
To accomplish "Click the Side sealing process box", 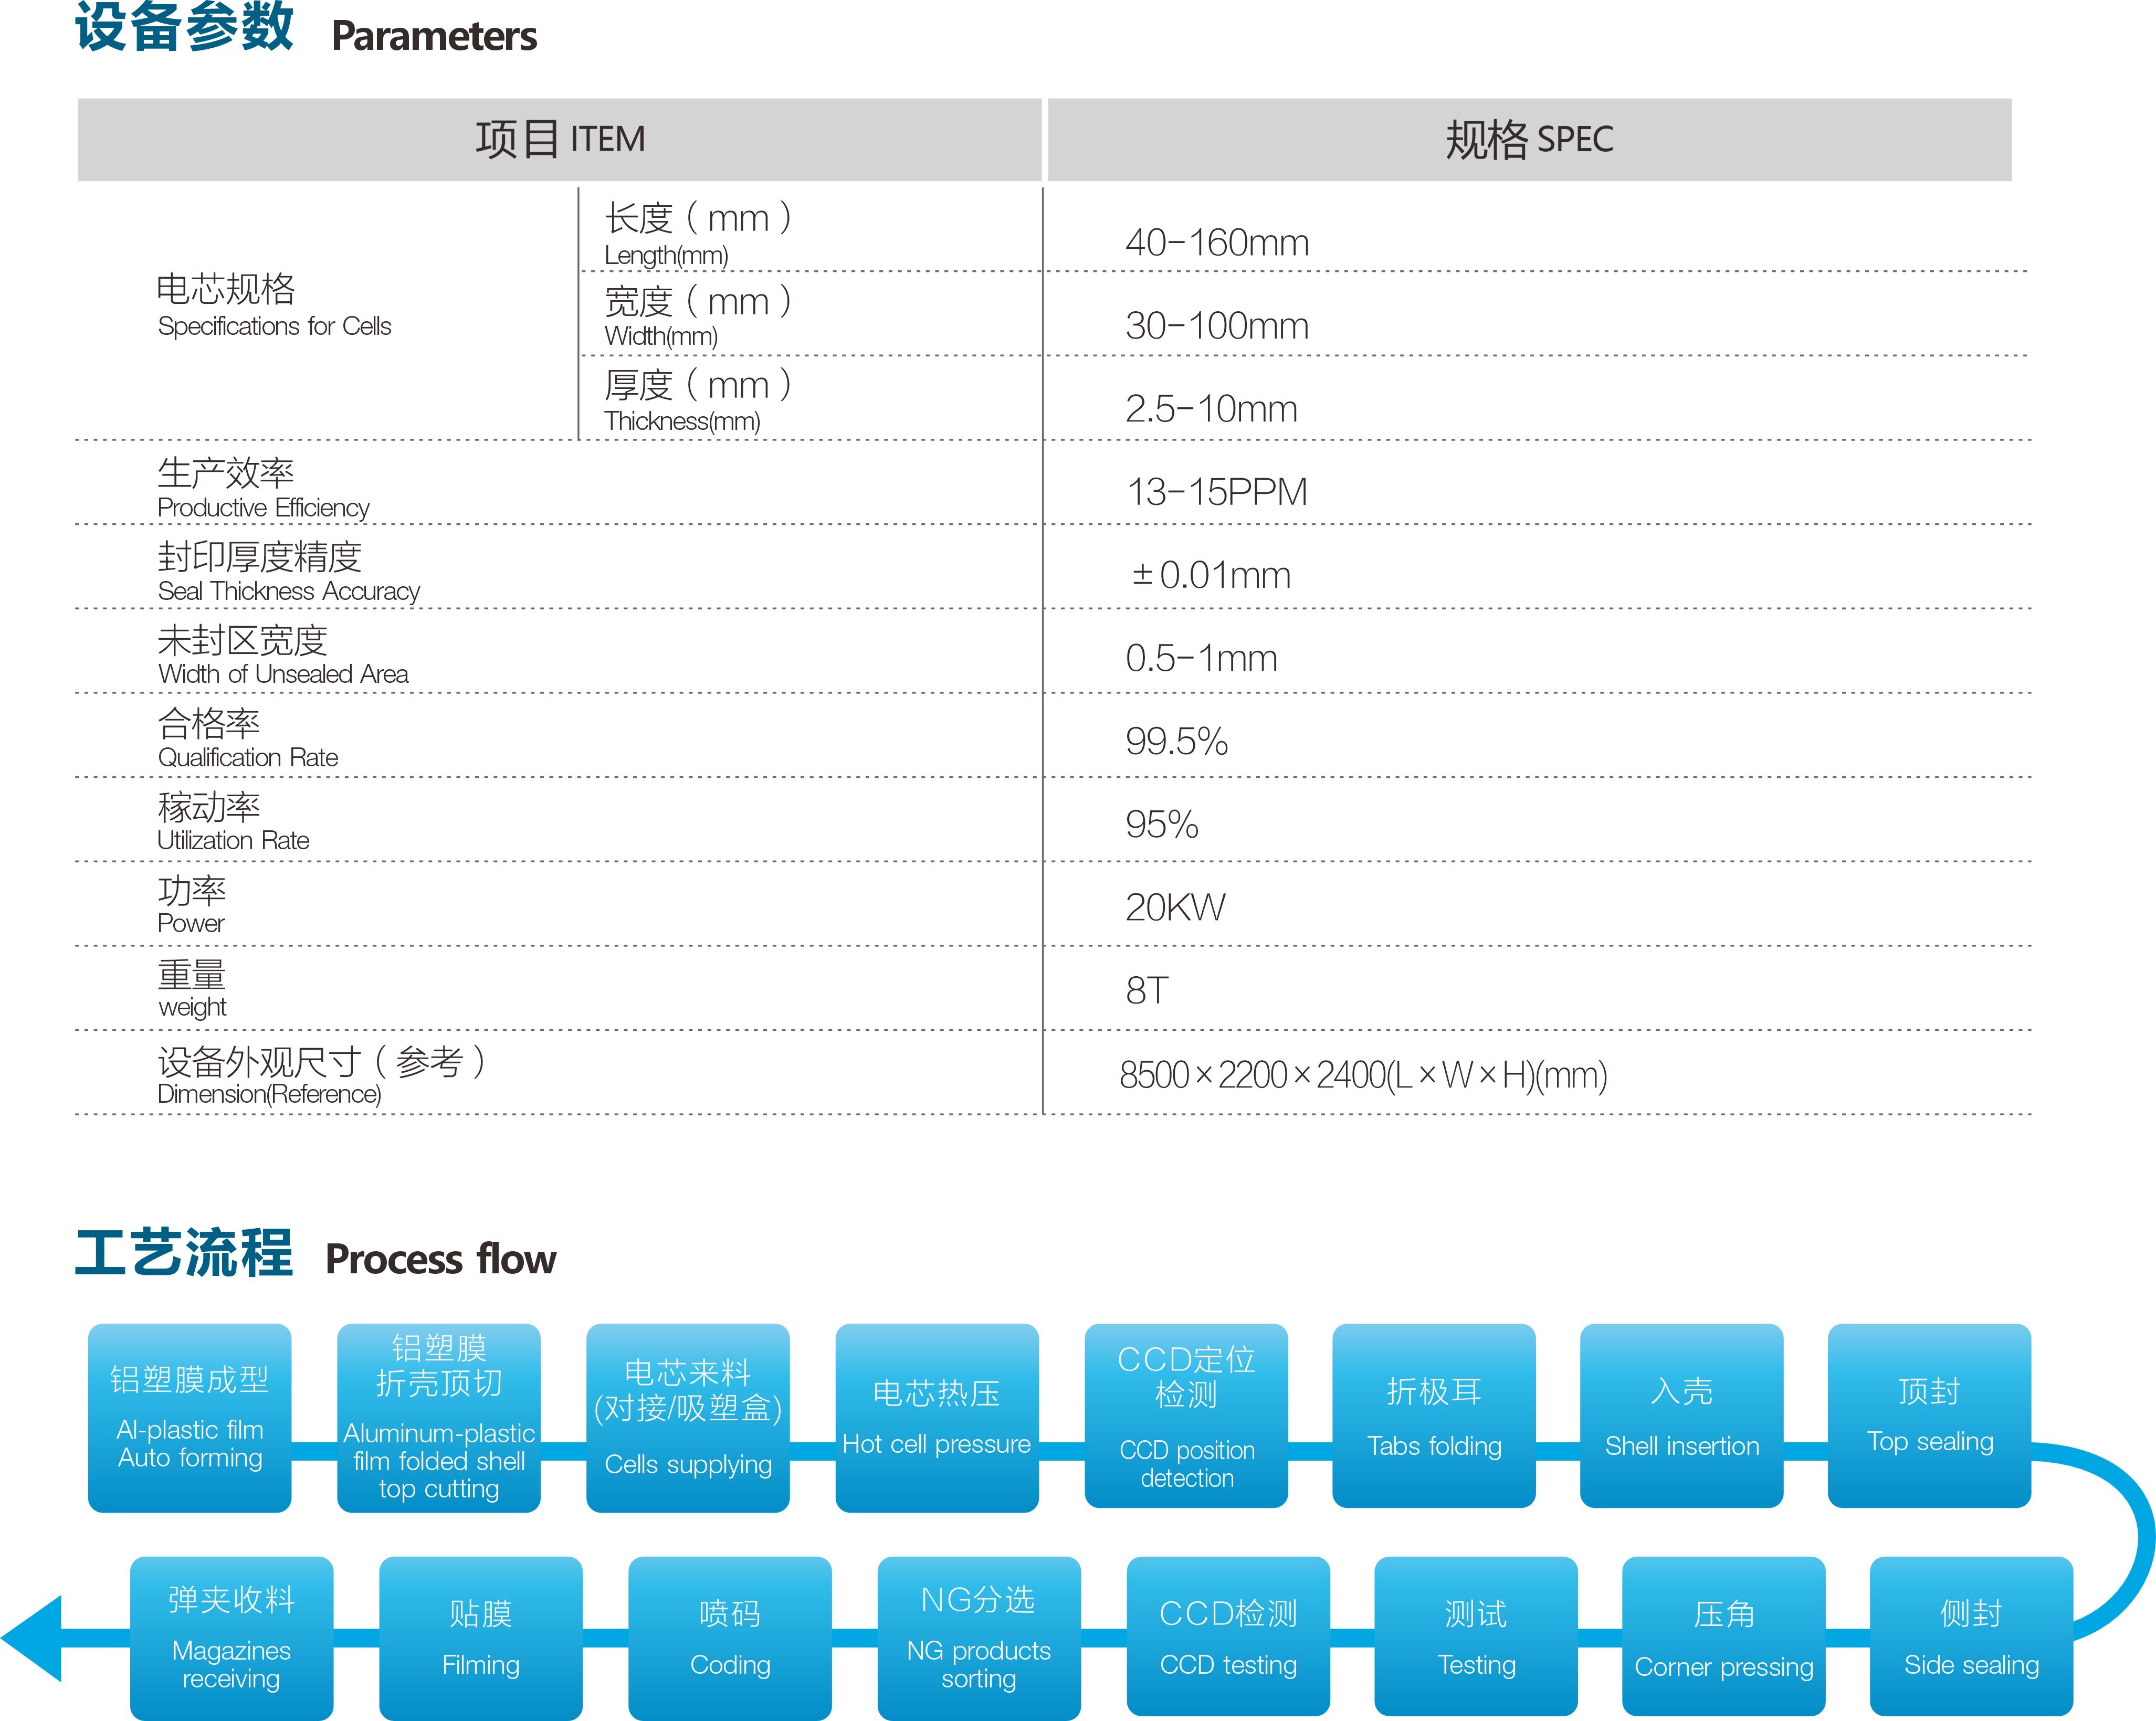I will [1971, 1636].
